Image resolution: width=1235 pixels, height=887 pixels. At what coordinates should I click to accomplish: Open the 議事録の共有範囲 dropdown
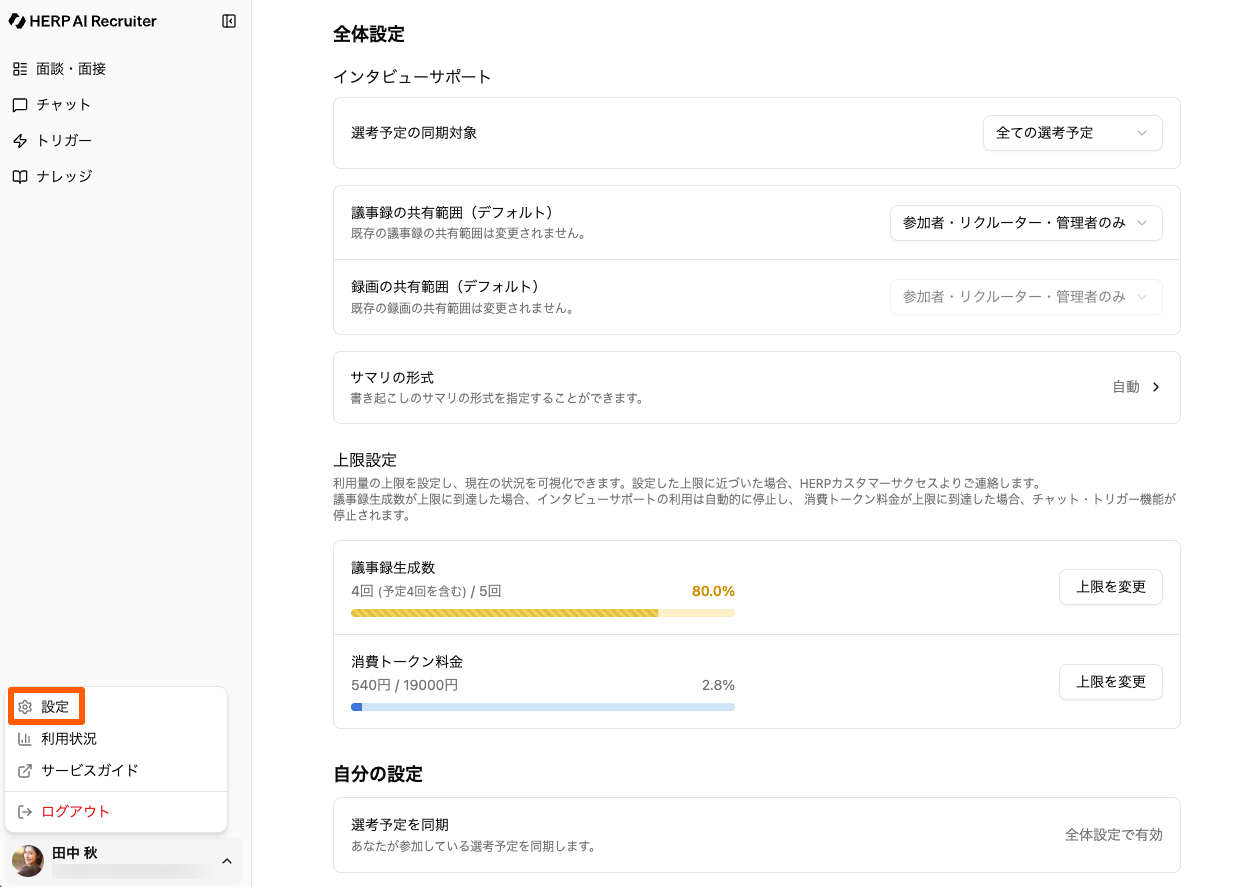pyautogui.click(x=1026, y=223)
